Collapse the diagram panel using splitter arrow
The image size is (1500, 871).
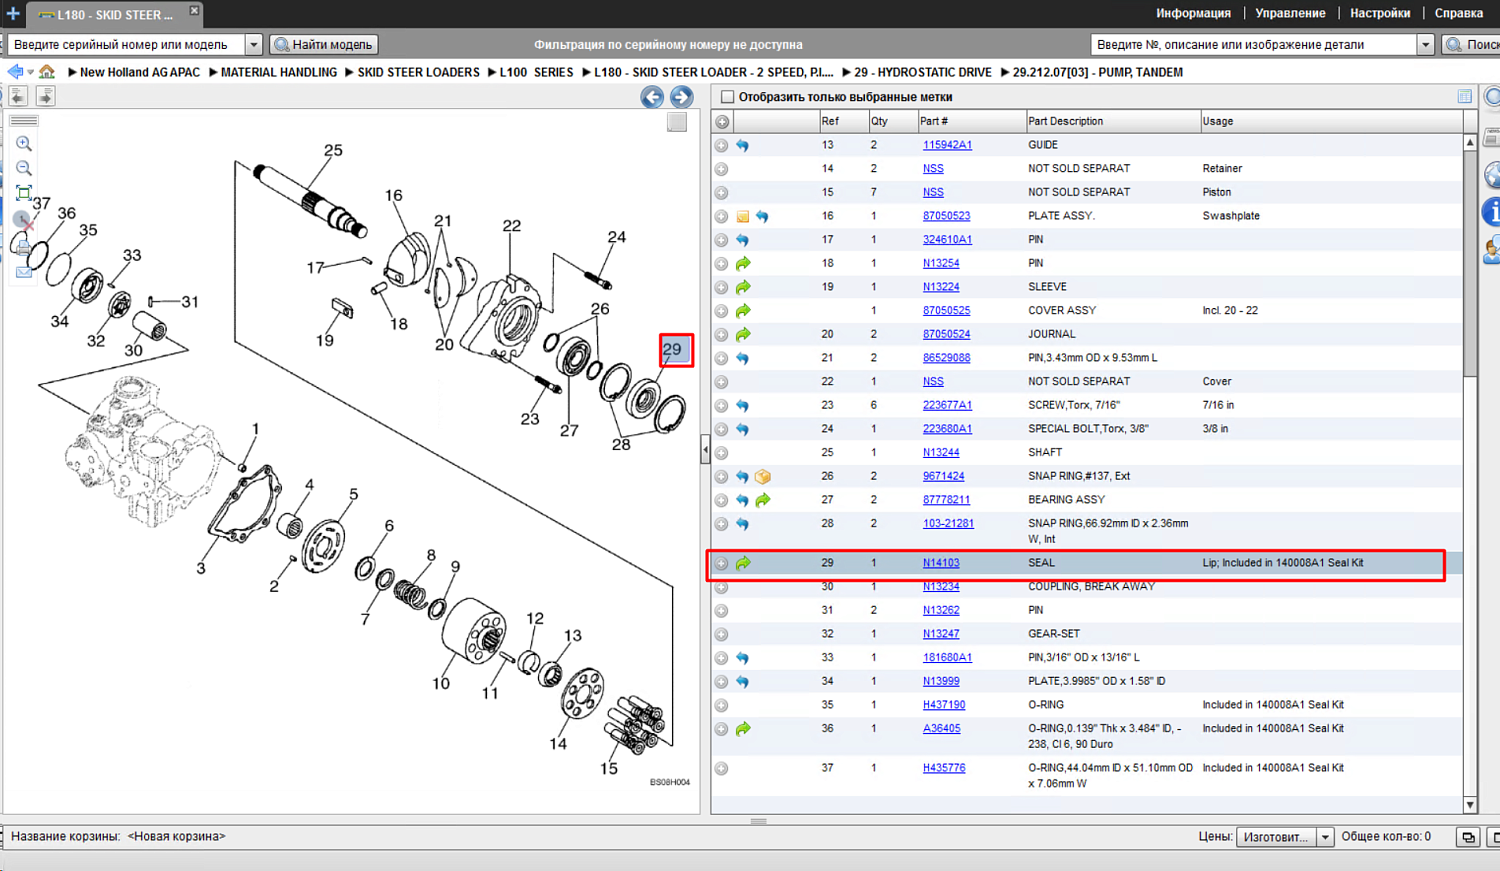(x=705, y=450)
